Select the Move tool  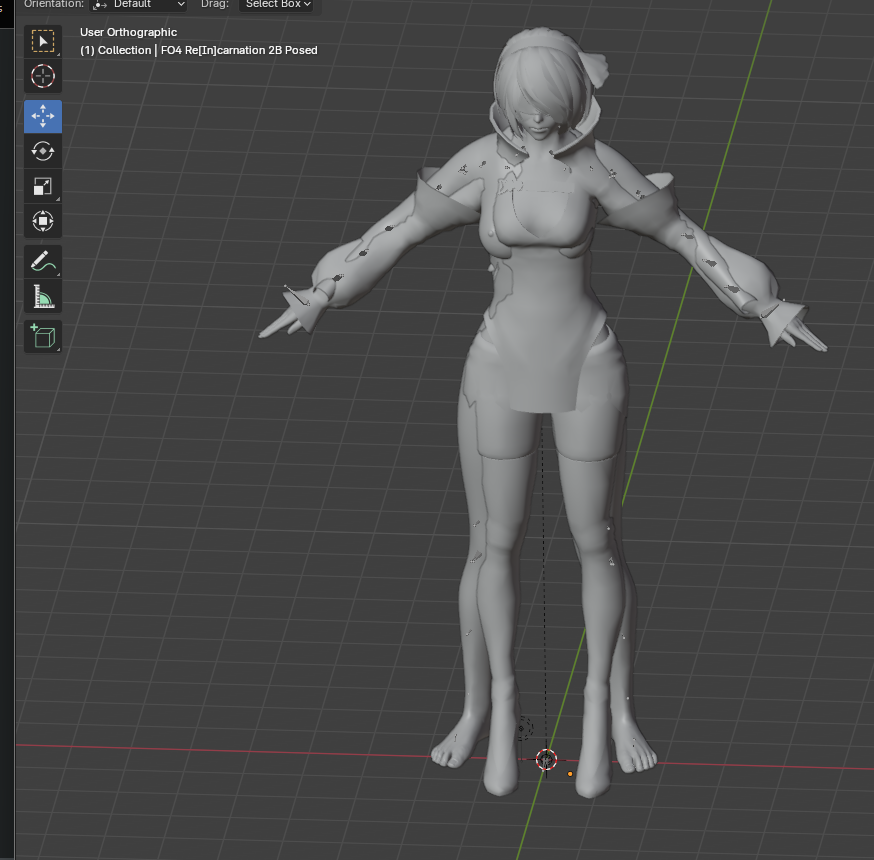click(x=43, y=116)
